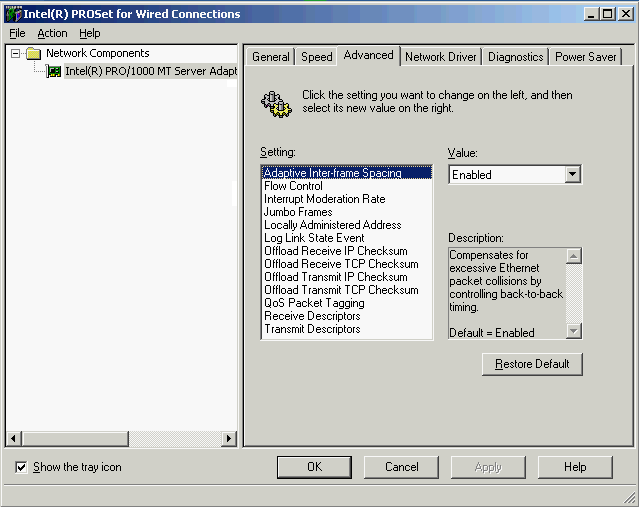
Task: Click the network adapter card icon
Action: coord(54,71)
